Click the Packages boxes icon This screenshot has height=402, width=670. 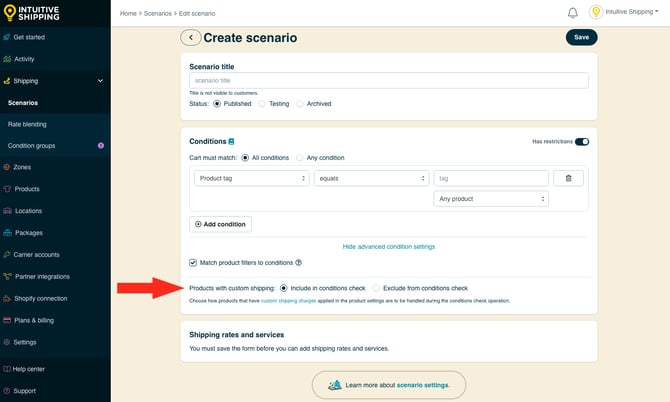tap(7, 233)
